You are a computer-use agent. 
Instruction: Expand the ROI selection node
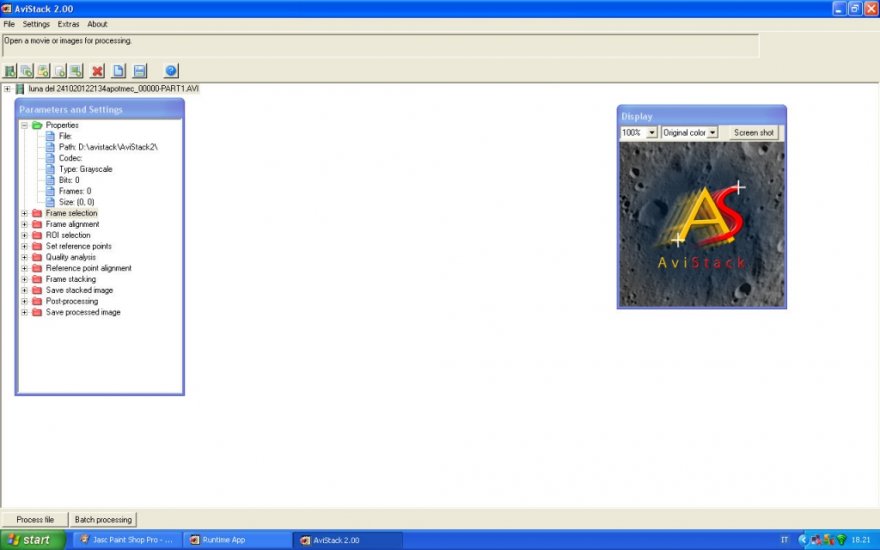25,235
